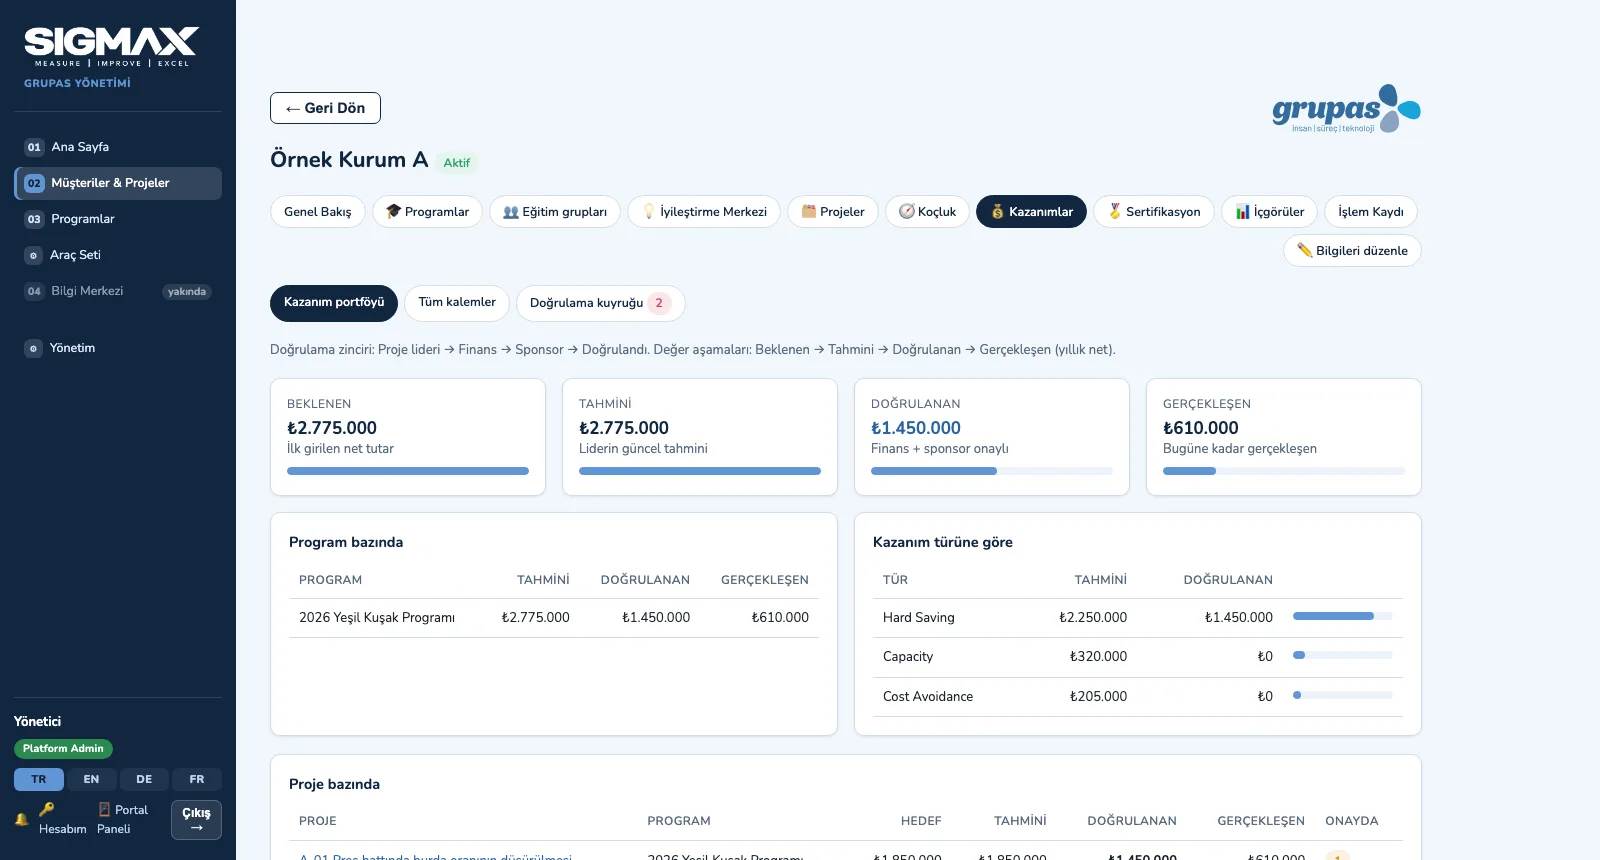This screenshot has width=1600, height=860.
Task: Click Bilgileri düzenle pencil button
Action: [1352, 251]
